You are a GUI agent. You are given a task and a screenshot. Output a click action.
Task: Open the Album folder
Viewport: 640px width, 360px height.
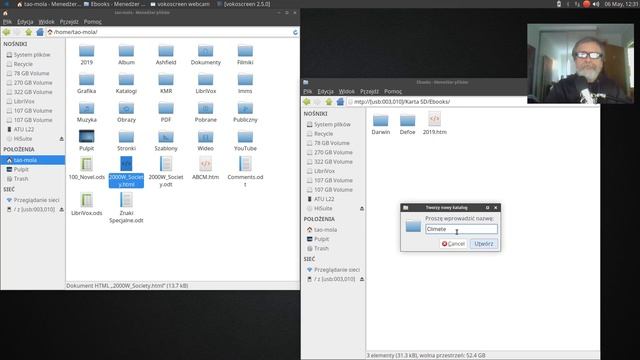click(126, 55)
